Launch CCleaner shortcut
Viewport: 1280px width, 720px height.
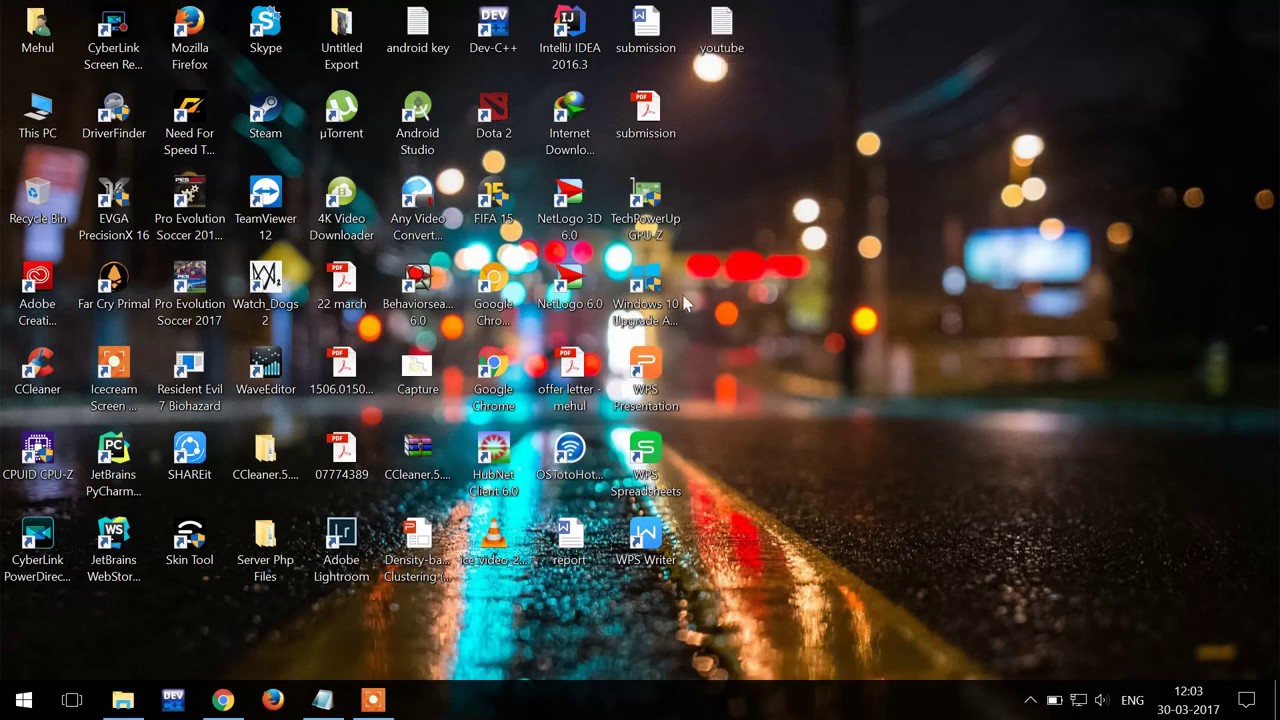click(38, 372)
